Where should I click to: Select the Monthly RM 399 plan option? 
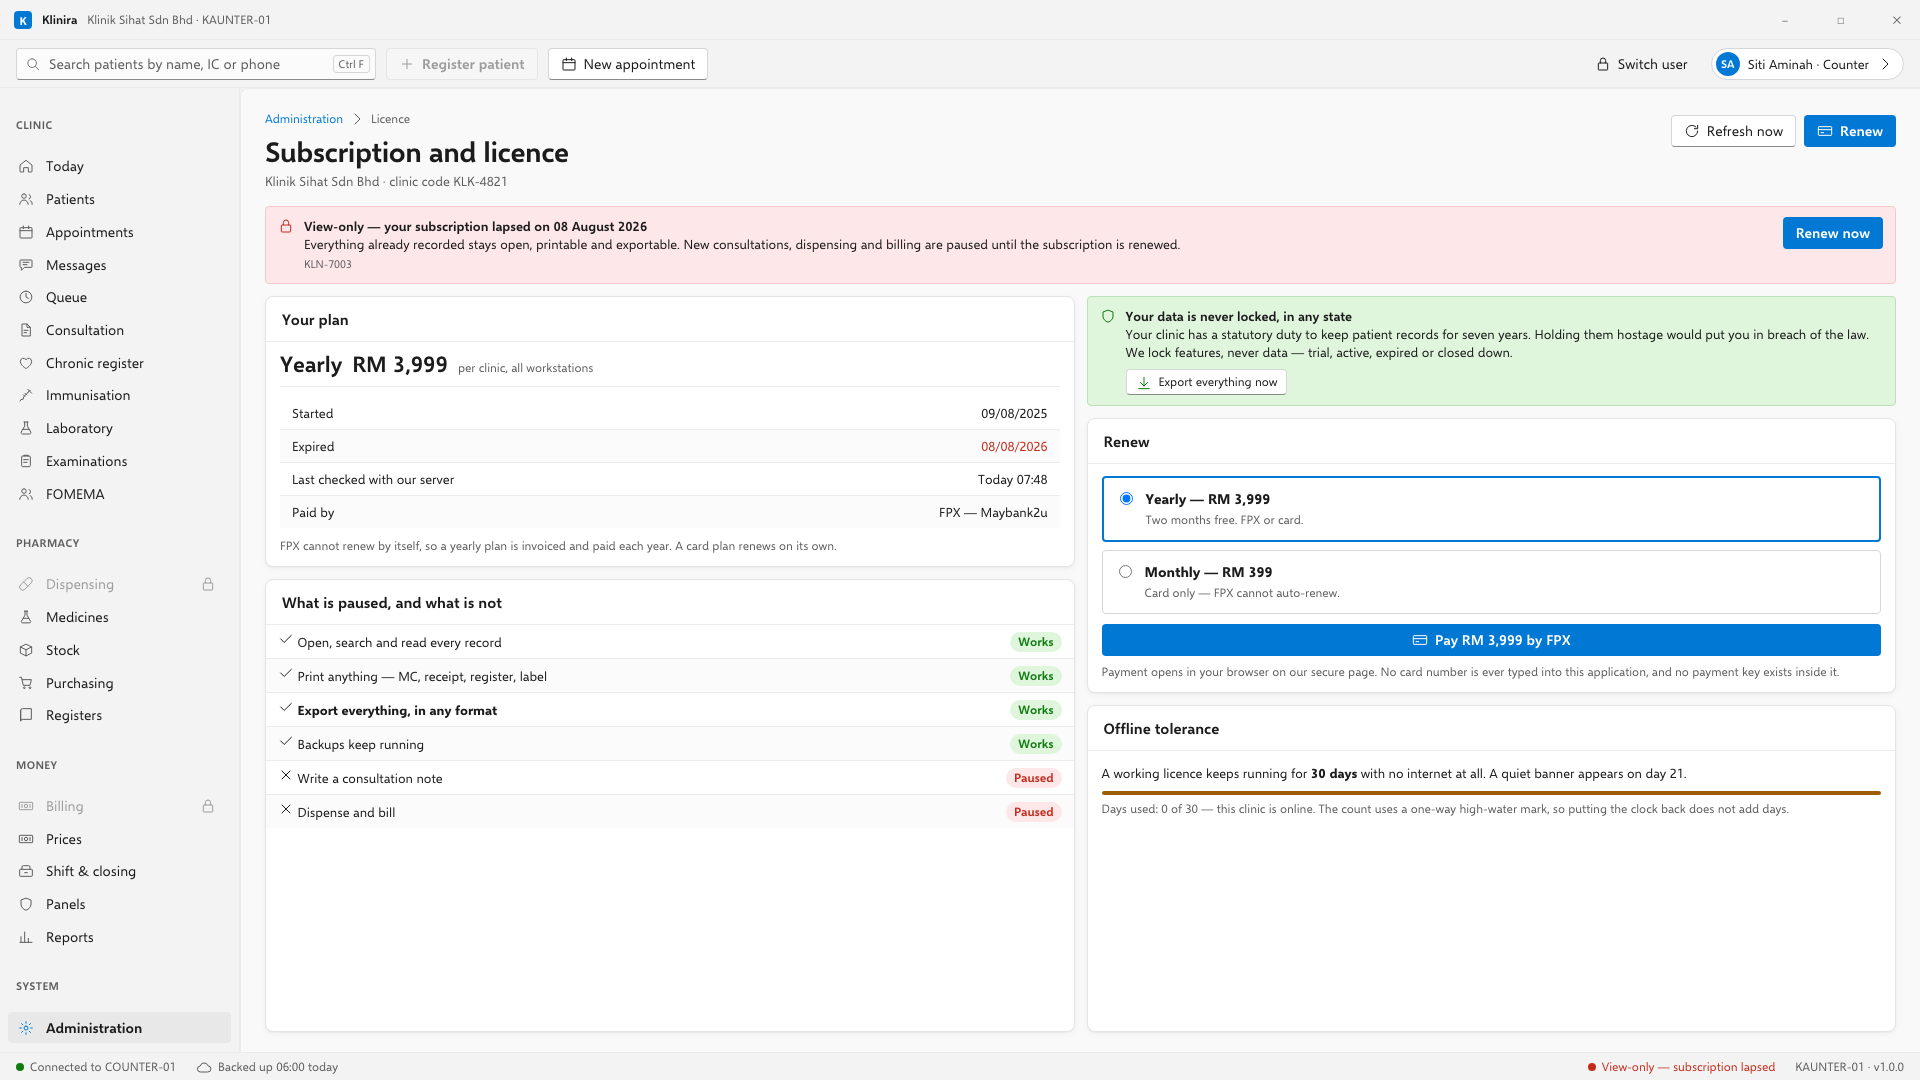point(1491,582)
